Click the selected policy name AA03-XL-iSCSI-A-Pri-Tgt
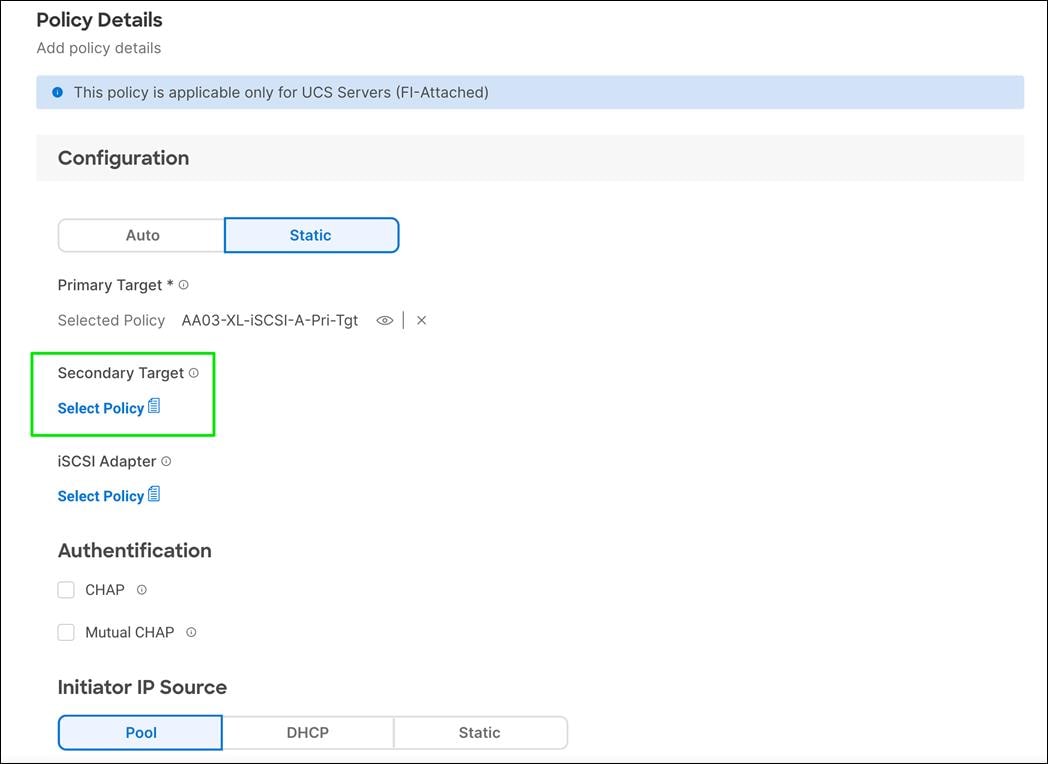Screen dimensions: 1048x764 coord(270,320)
